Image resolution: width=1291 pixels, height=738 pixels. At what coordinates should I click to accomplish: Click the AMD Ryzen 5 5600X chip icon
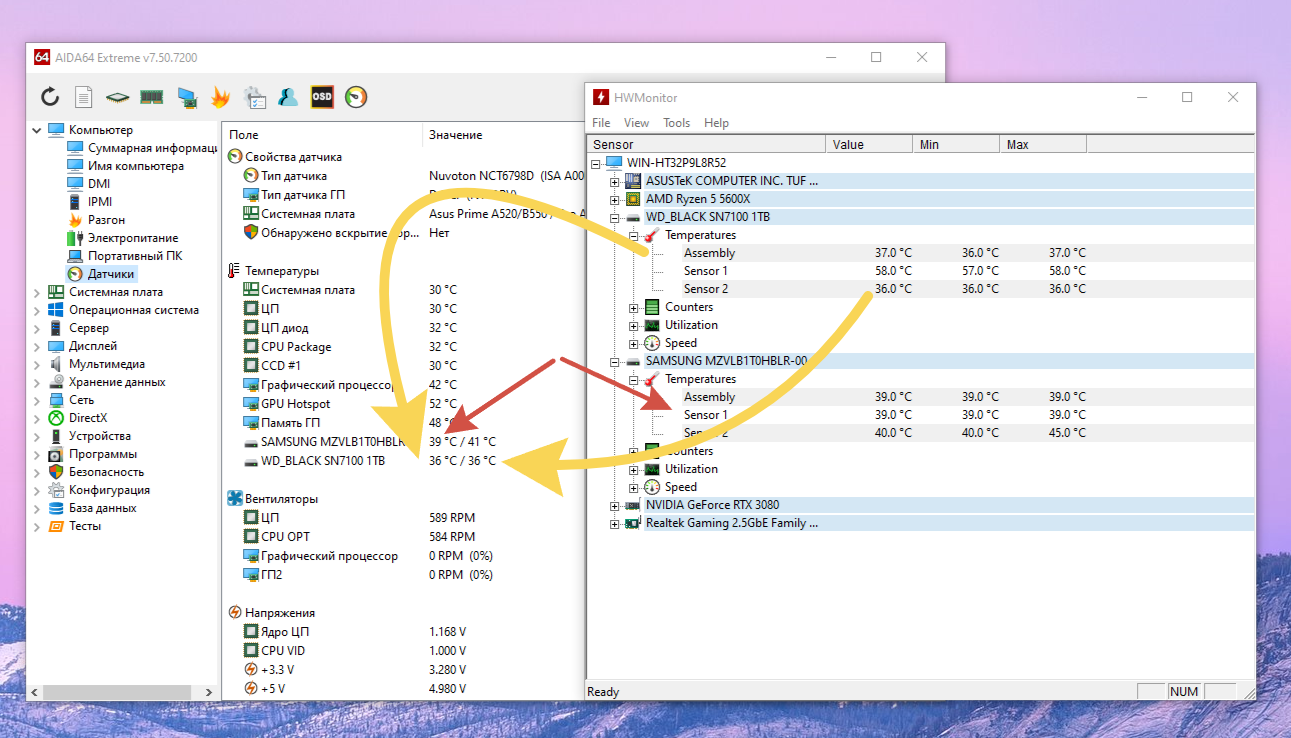click(x=633, y=199)
